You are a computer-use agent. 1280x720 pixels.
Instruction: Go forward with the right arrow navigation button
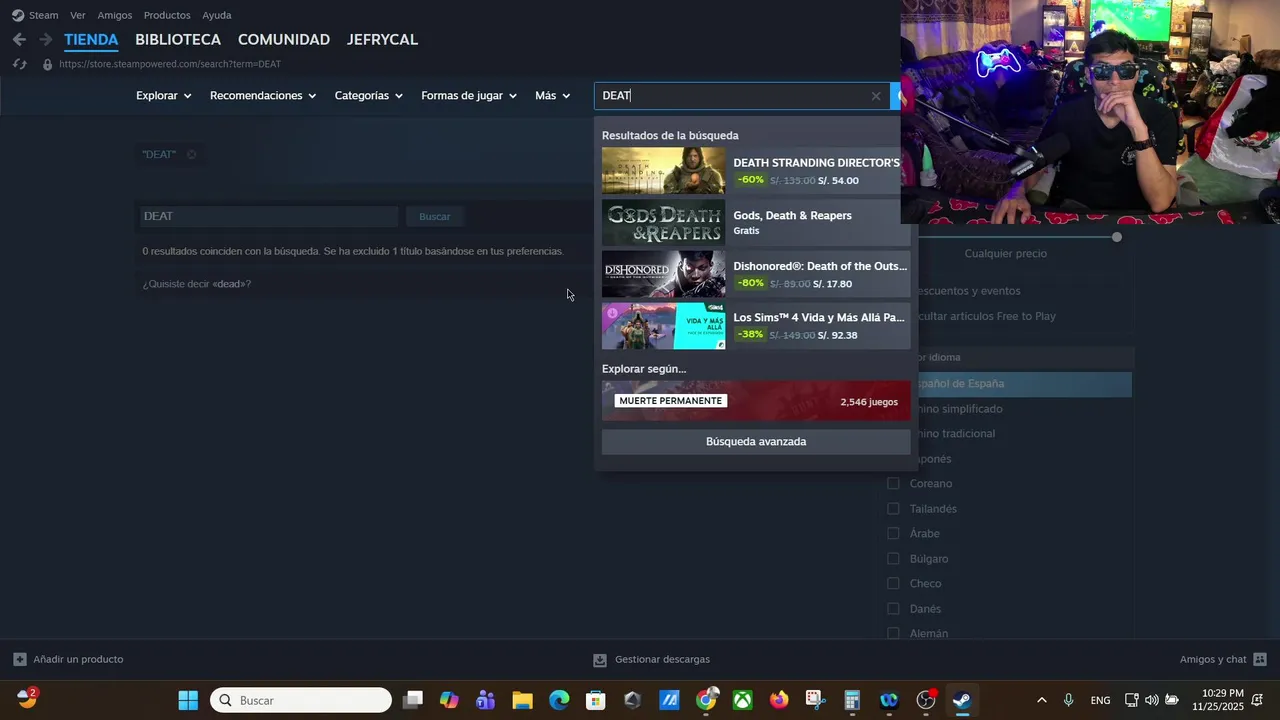(45, 40)
